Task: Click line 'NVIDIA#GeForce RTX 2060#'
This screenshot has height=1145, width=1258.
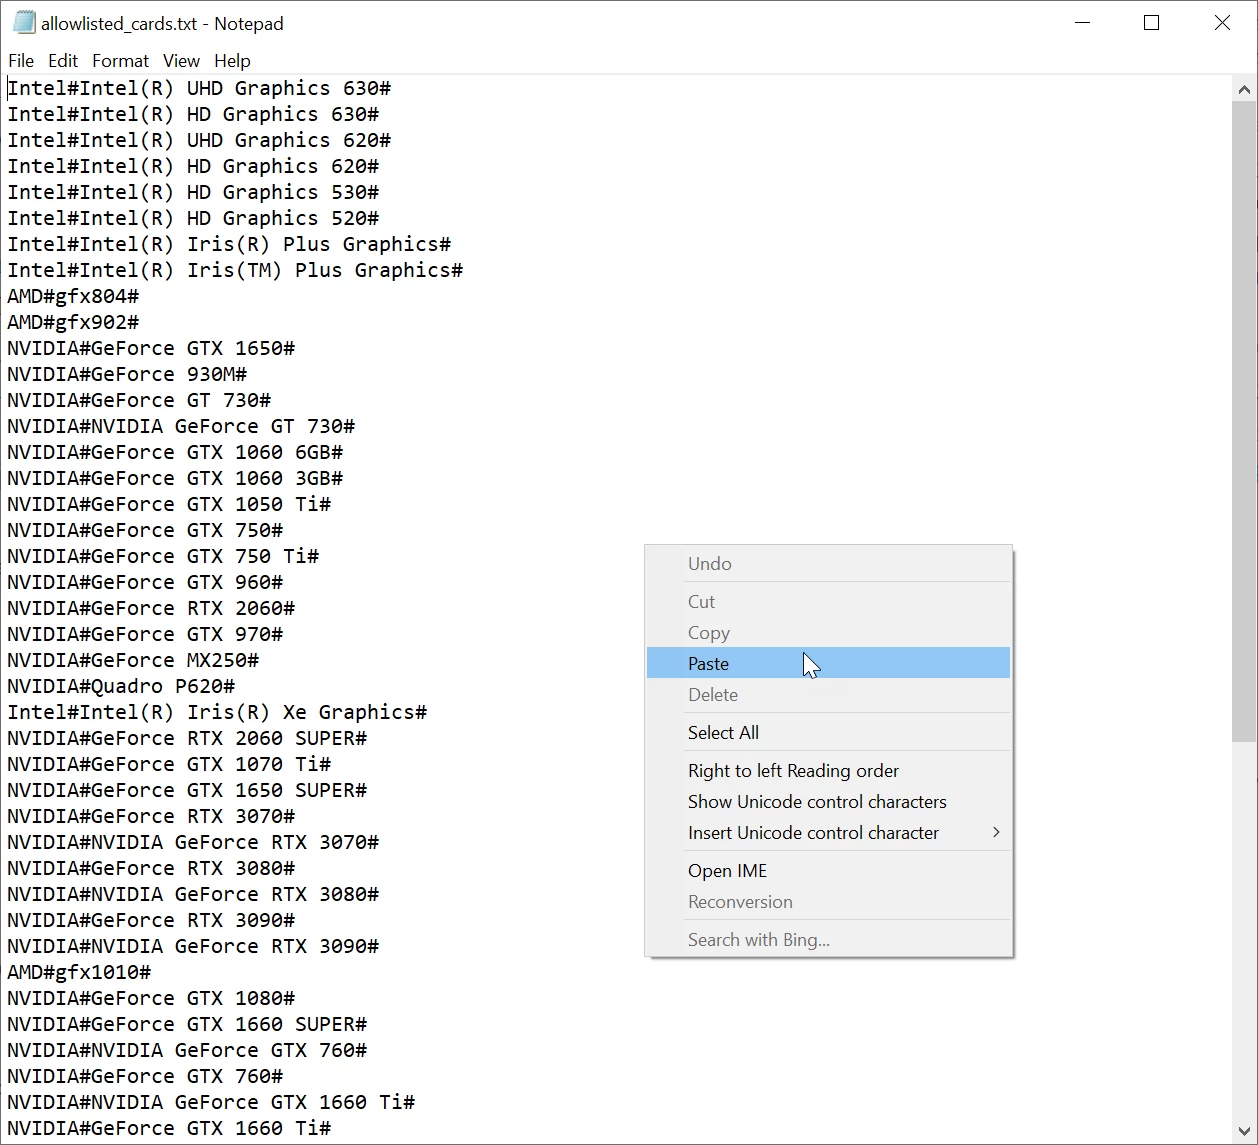Action: pyautogui.click(x=151, y=608)
